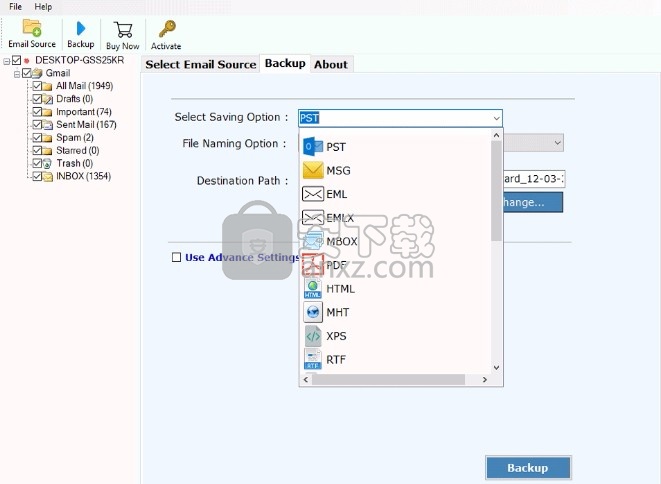Uncheck the Drafts (0) checkbox
This screenshot has width=661, height=484.
click(37, 99)
